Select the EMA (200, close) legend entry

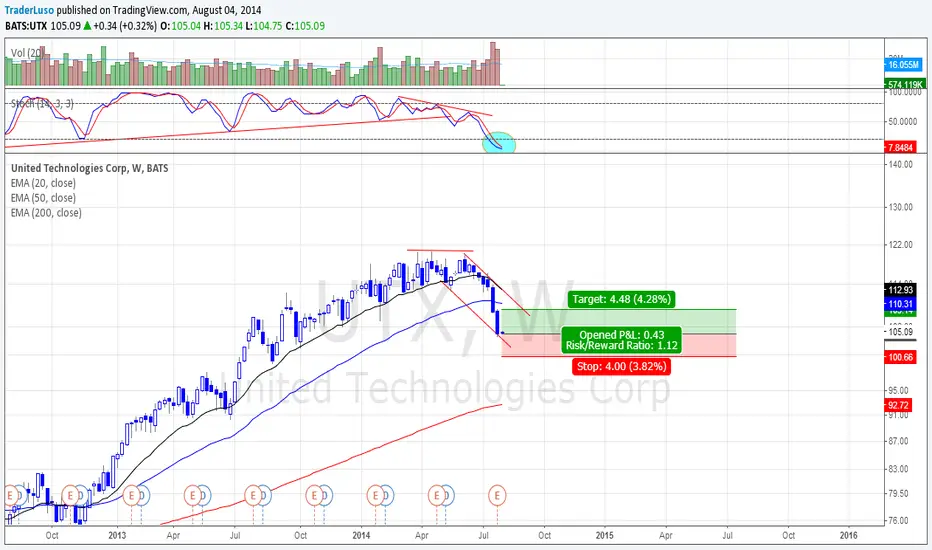click(46, 213)
